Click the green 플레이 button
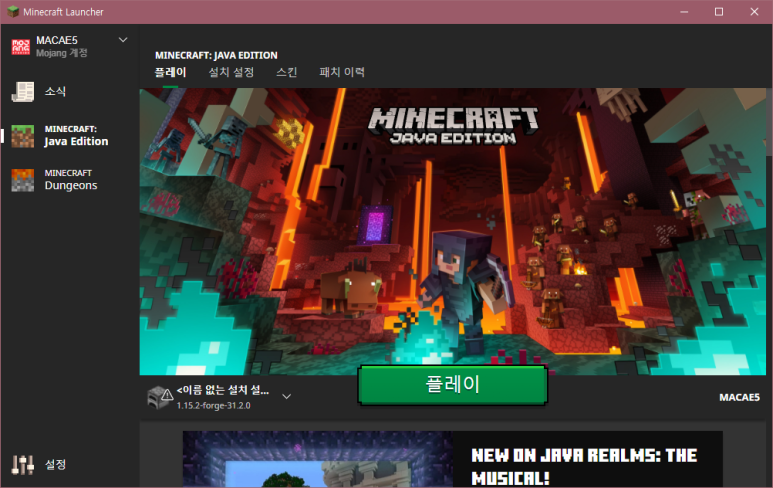Screen dimensions: 773x488 [x=453, y=385]
